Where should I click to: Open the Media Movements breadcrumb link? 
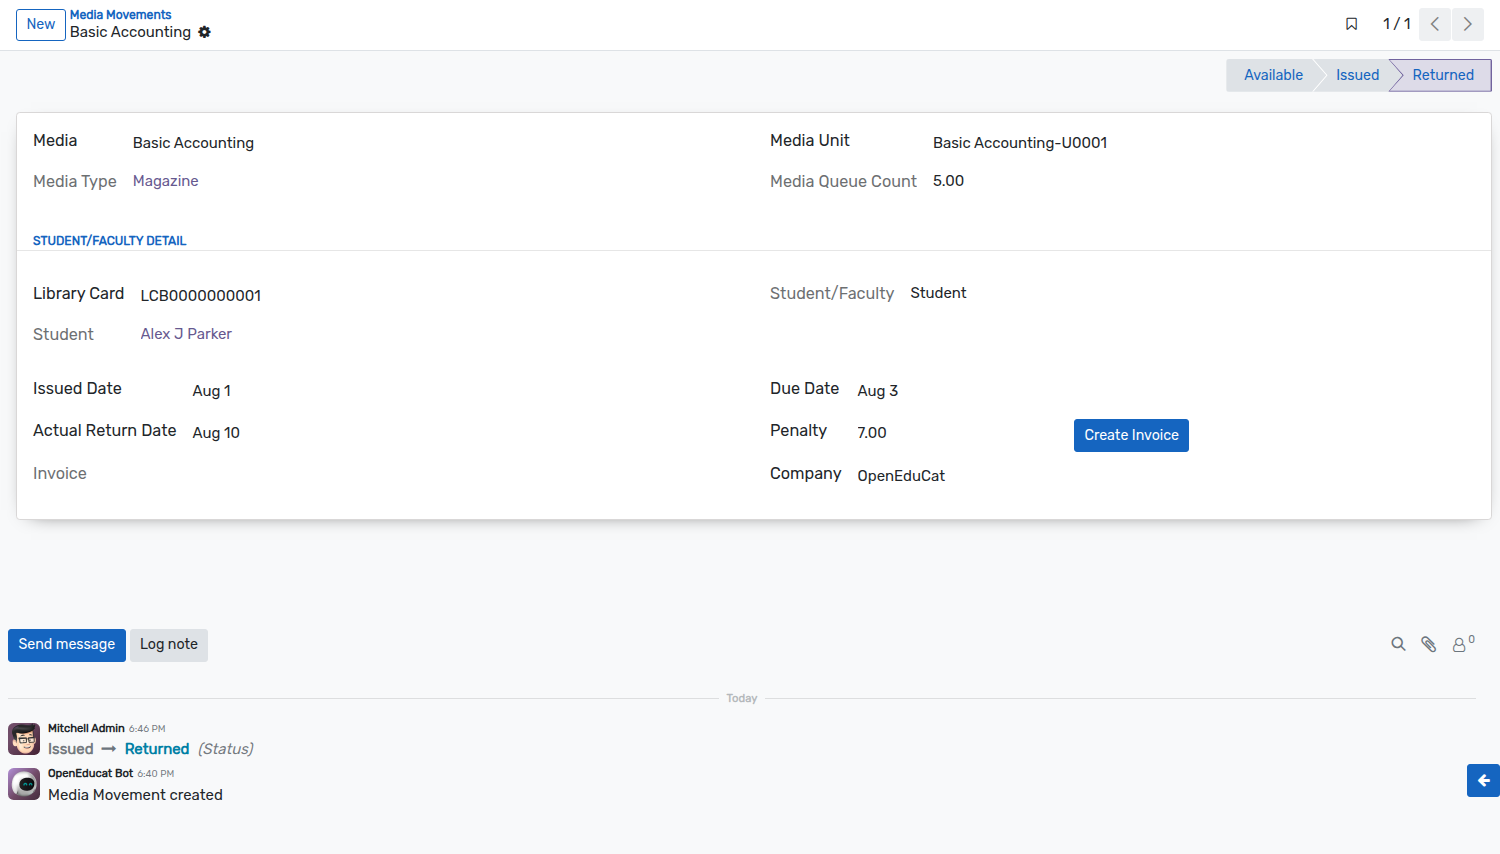tap(121, 15)
